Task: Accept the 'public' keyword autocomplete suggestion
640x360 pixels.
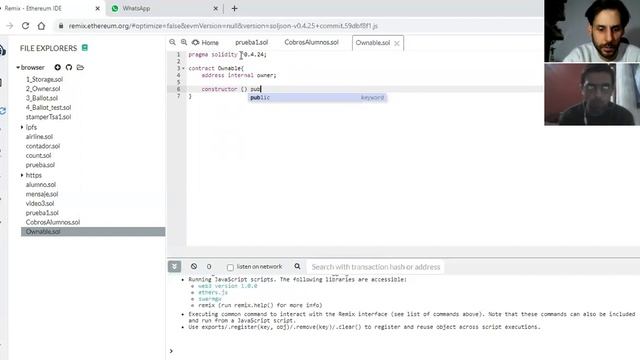Action: (317, 98)
